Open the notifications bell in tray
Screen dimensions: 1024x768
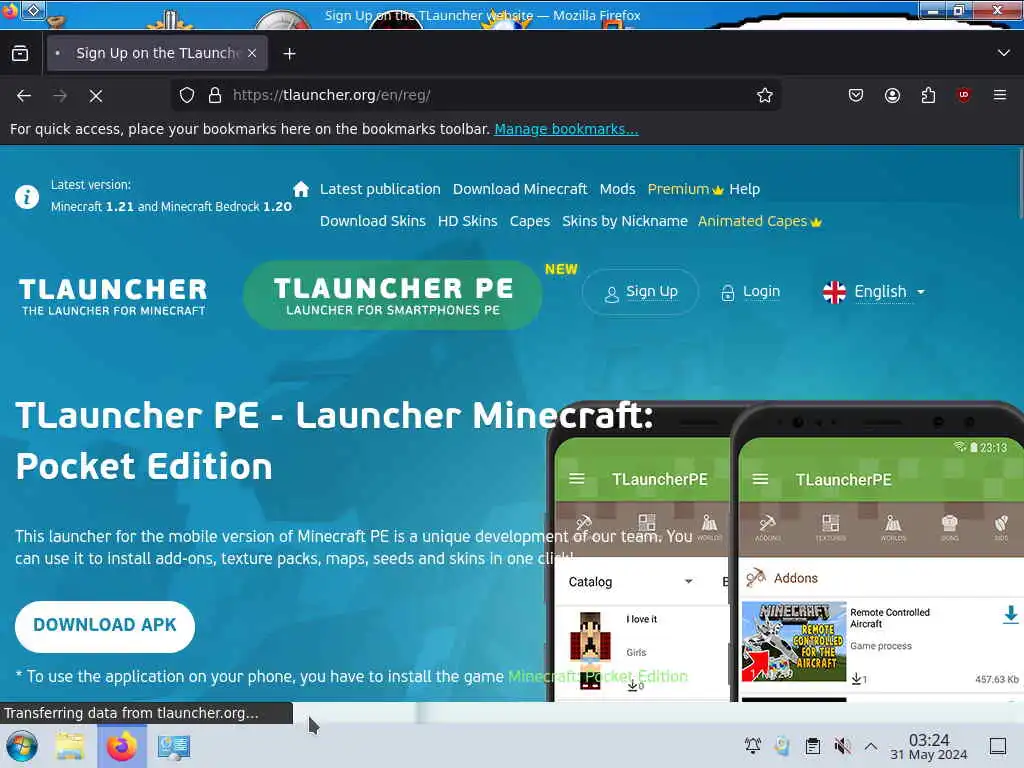(752, 746)
